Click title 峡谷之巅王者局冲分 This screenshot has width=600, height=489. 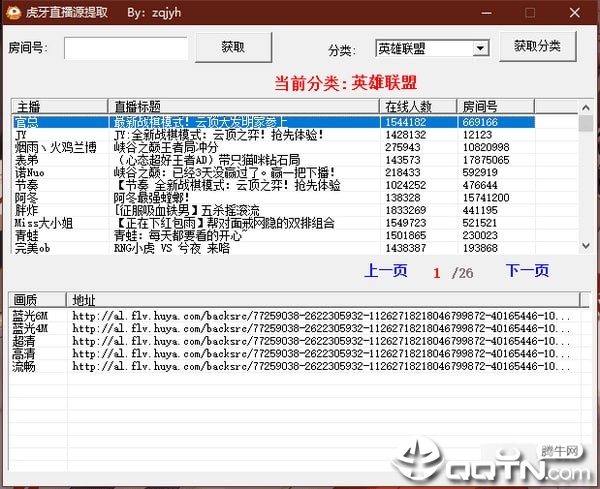pos(166,147)
